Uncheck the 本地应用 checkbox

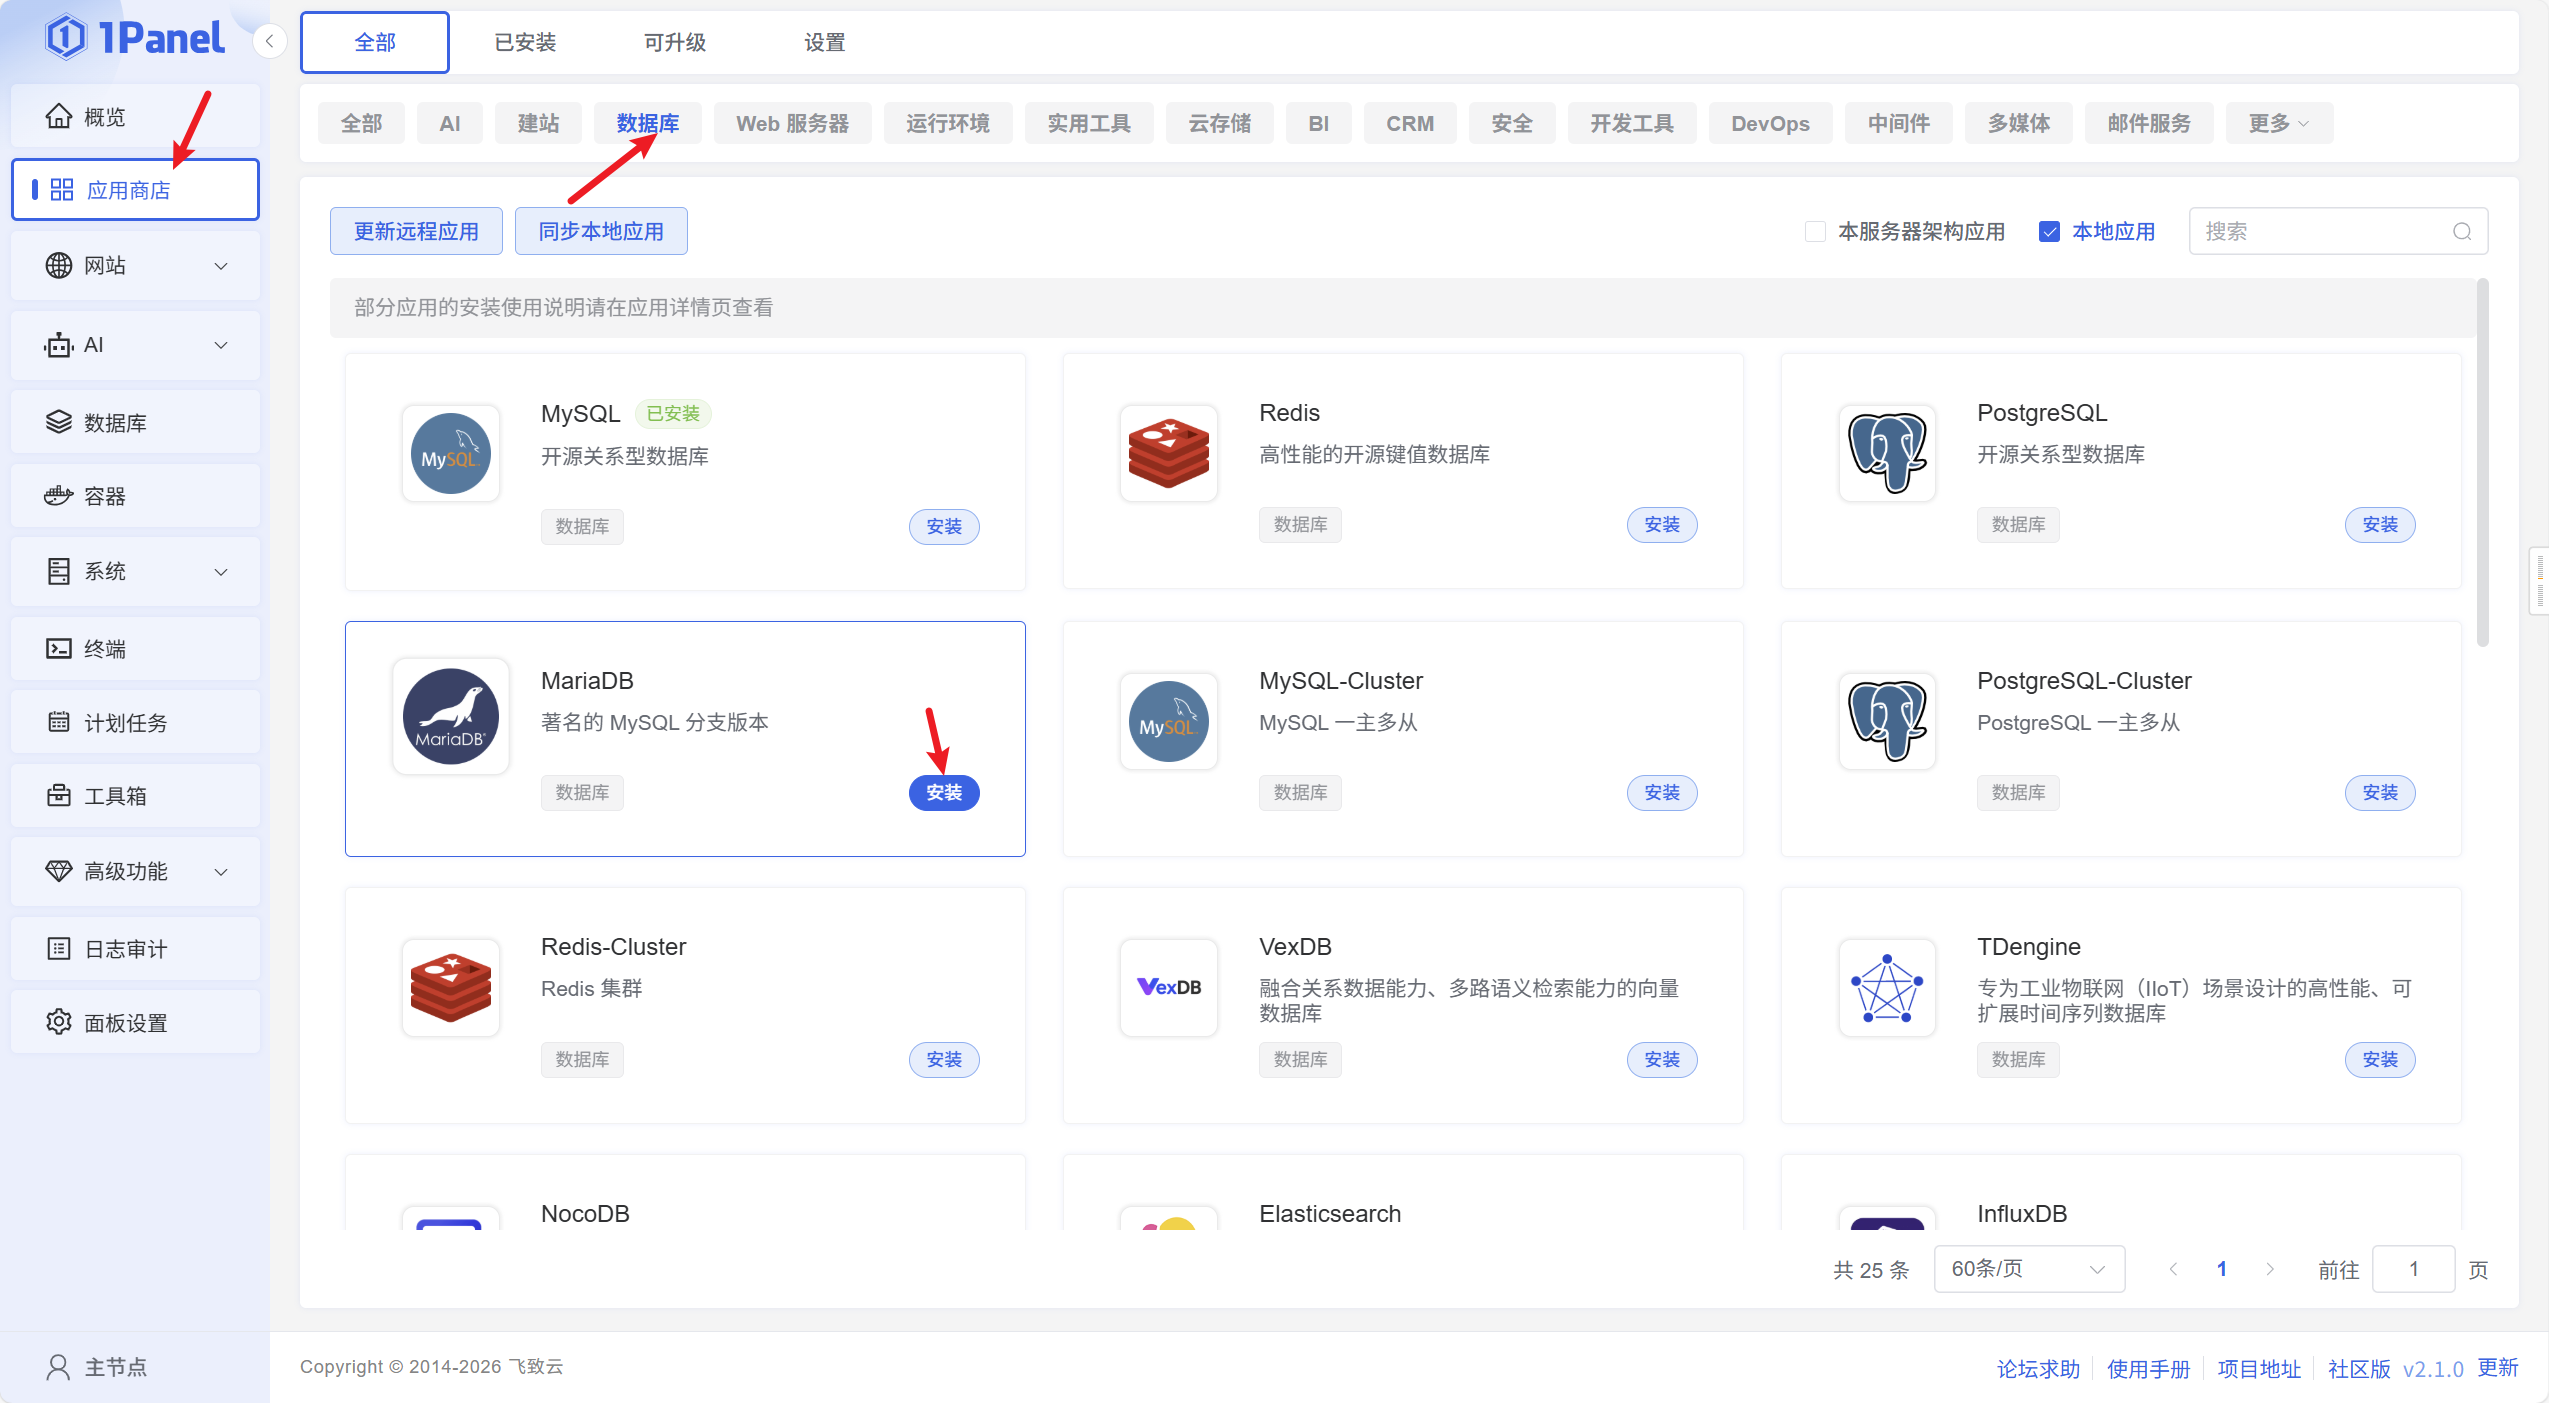tap(2049, 232)
